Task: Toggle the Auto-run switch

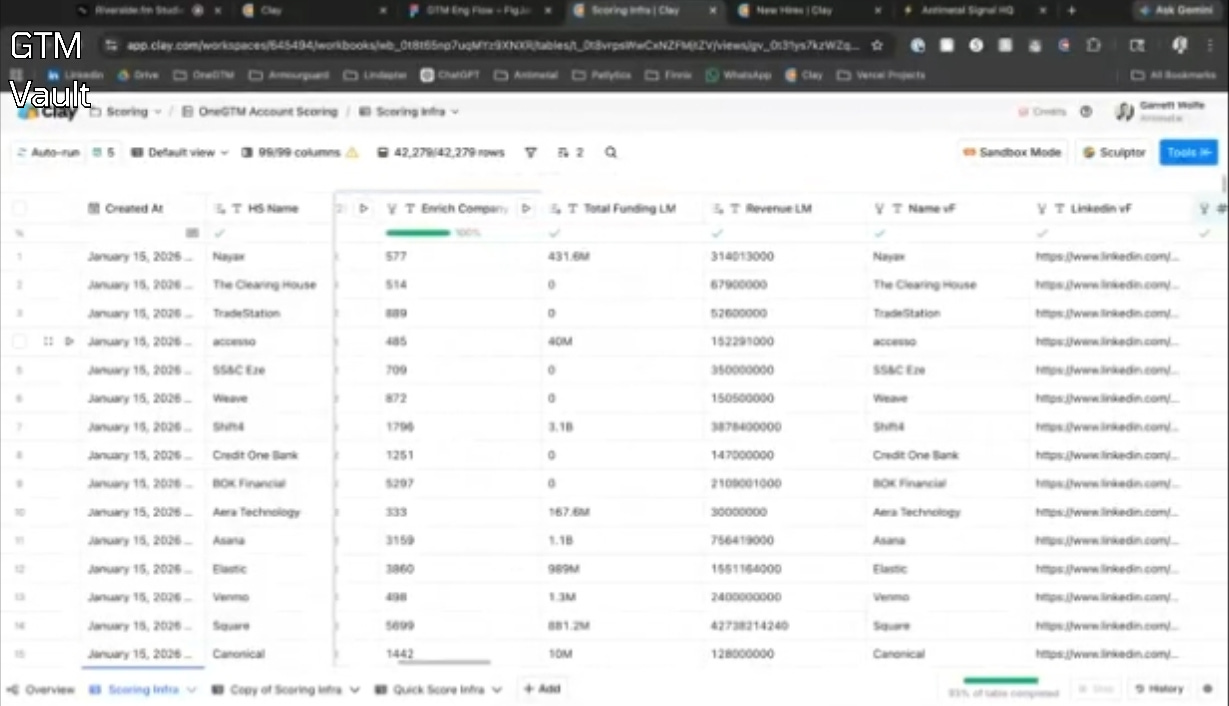Action: click(46, 153)
